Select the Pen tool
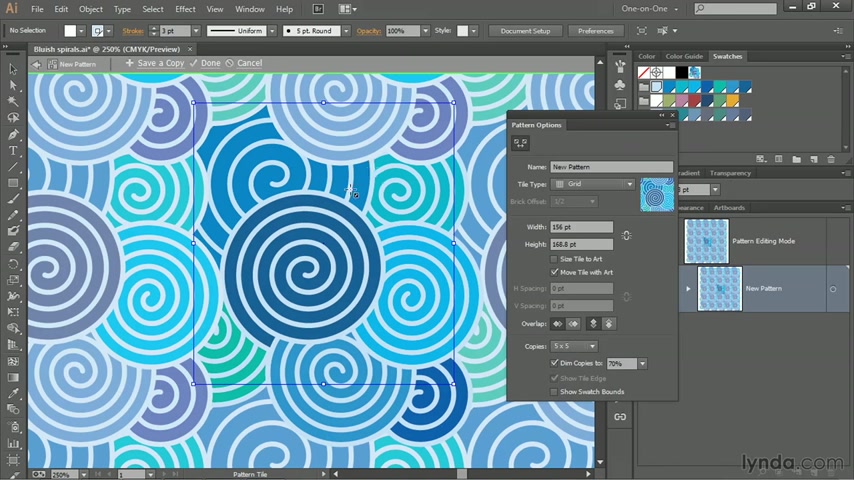The height and width of the screenshot is (480, 854). point(13,135)
